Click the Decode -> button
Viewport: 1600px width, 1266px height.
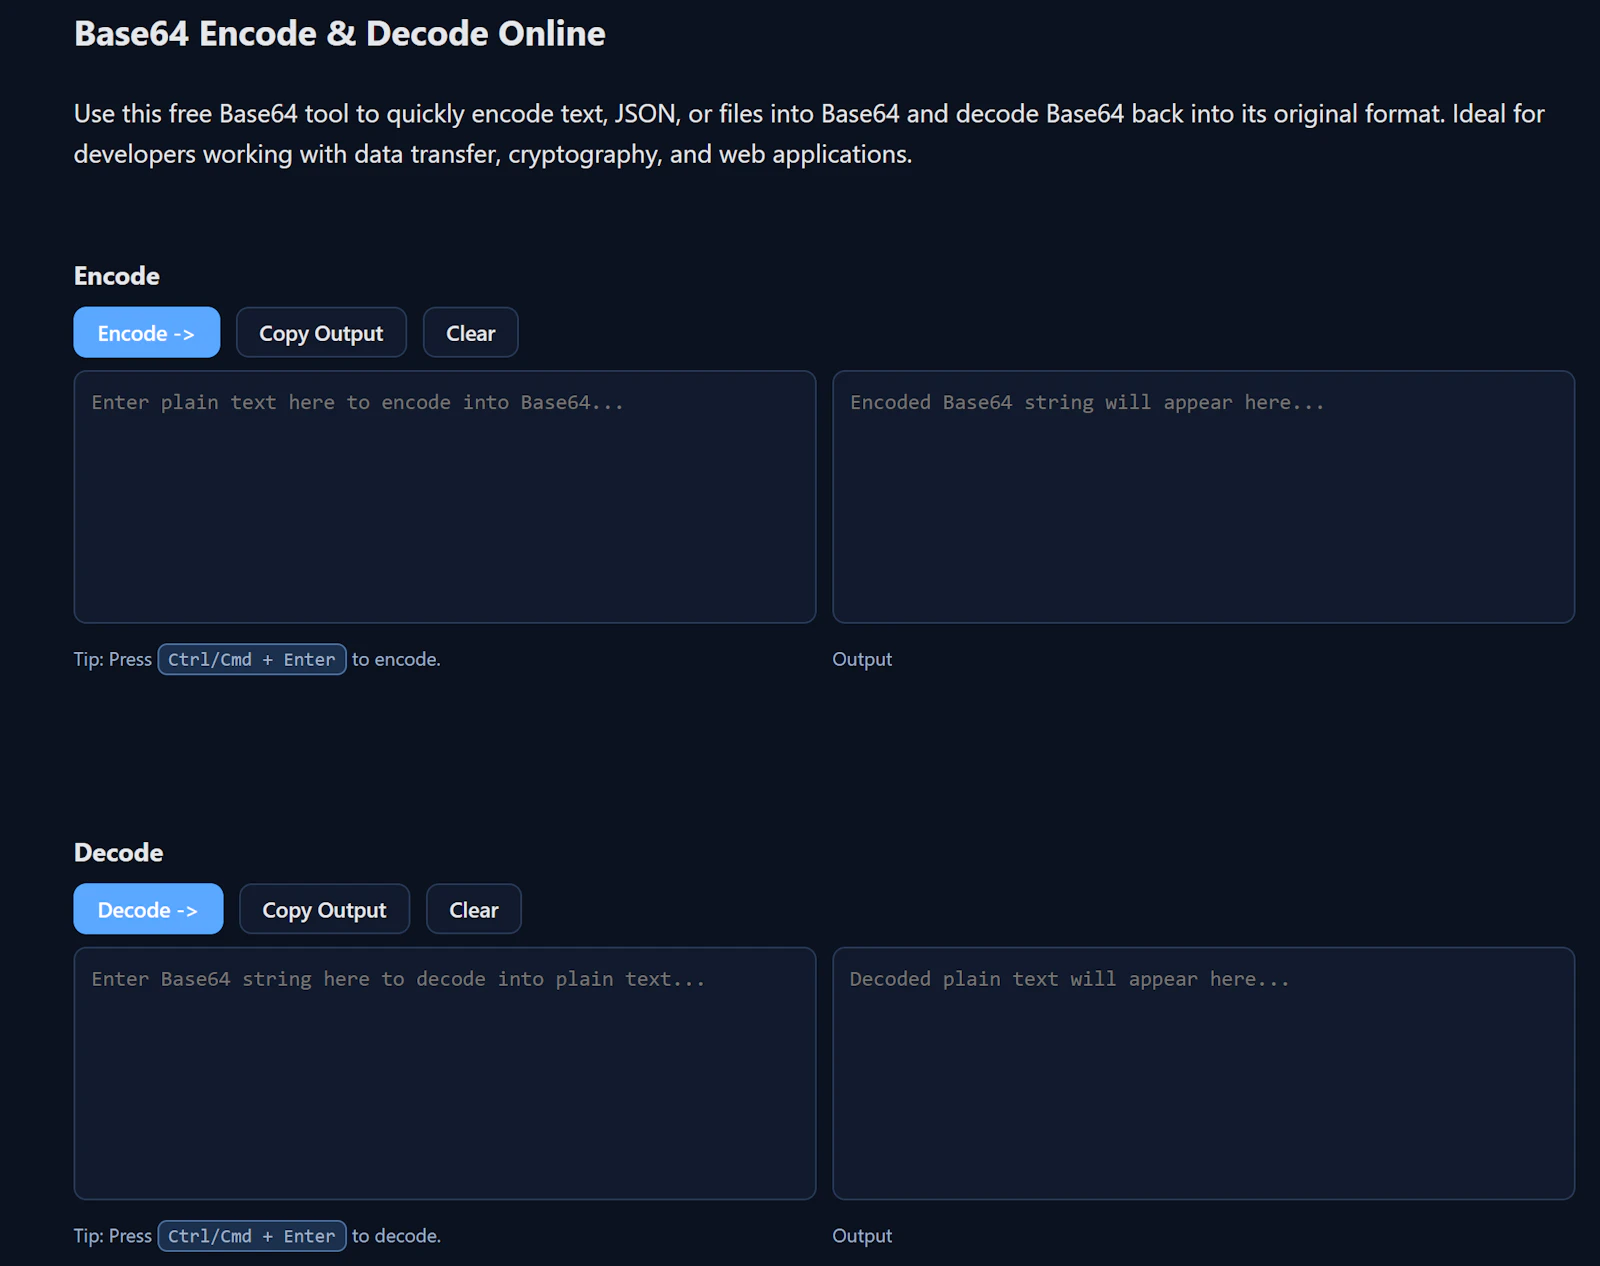(148, 909)
